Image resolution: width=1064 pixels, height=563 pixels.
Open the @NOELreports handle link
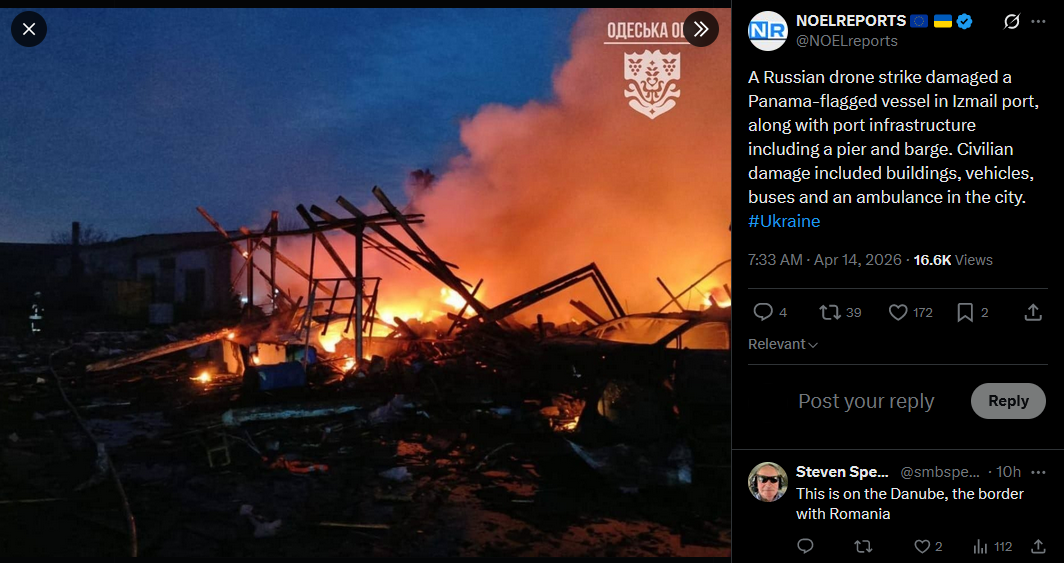pos(846,41)
